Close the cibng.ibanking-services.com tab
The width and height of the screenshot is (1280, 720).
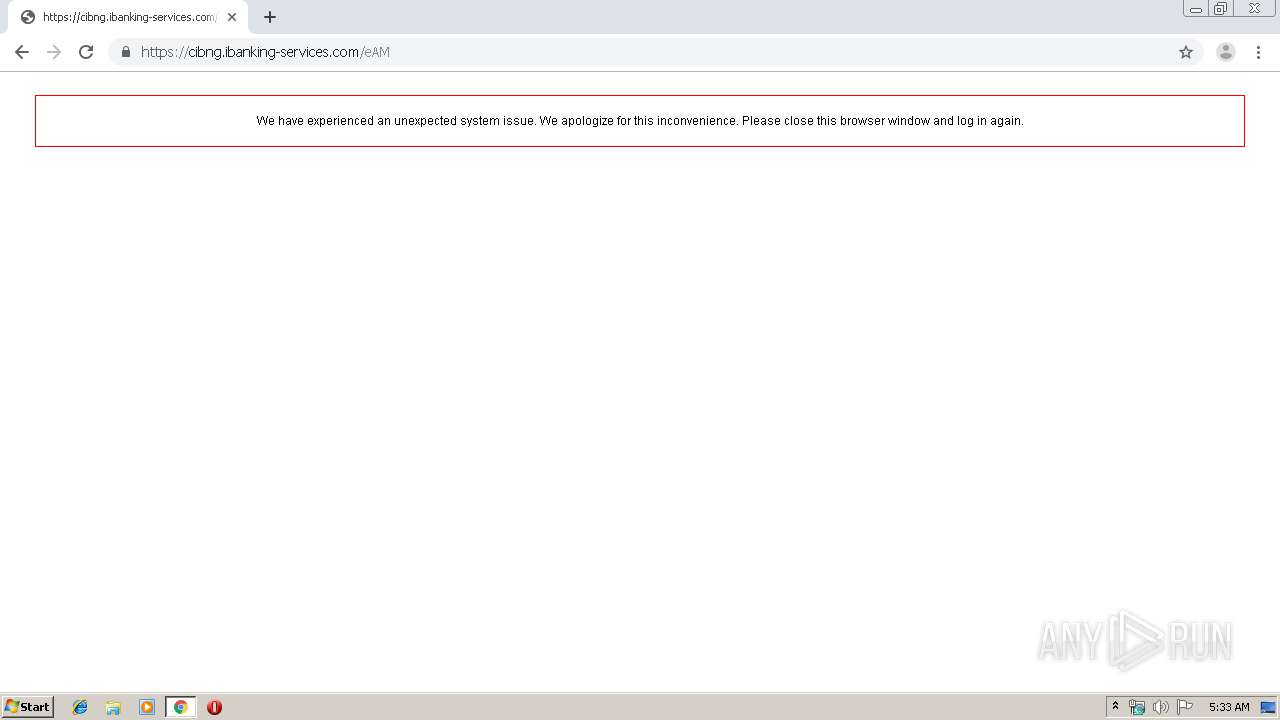coord(232,17)
